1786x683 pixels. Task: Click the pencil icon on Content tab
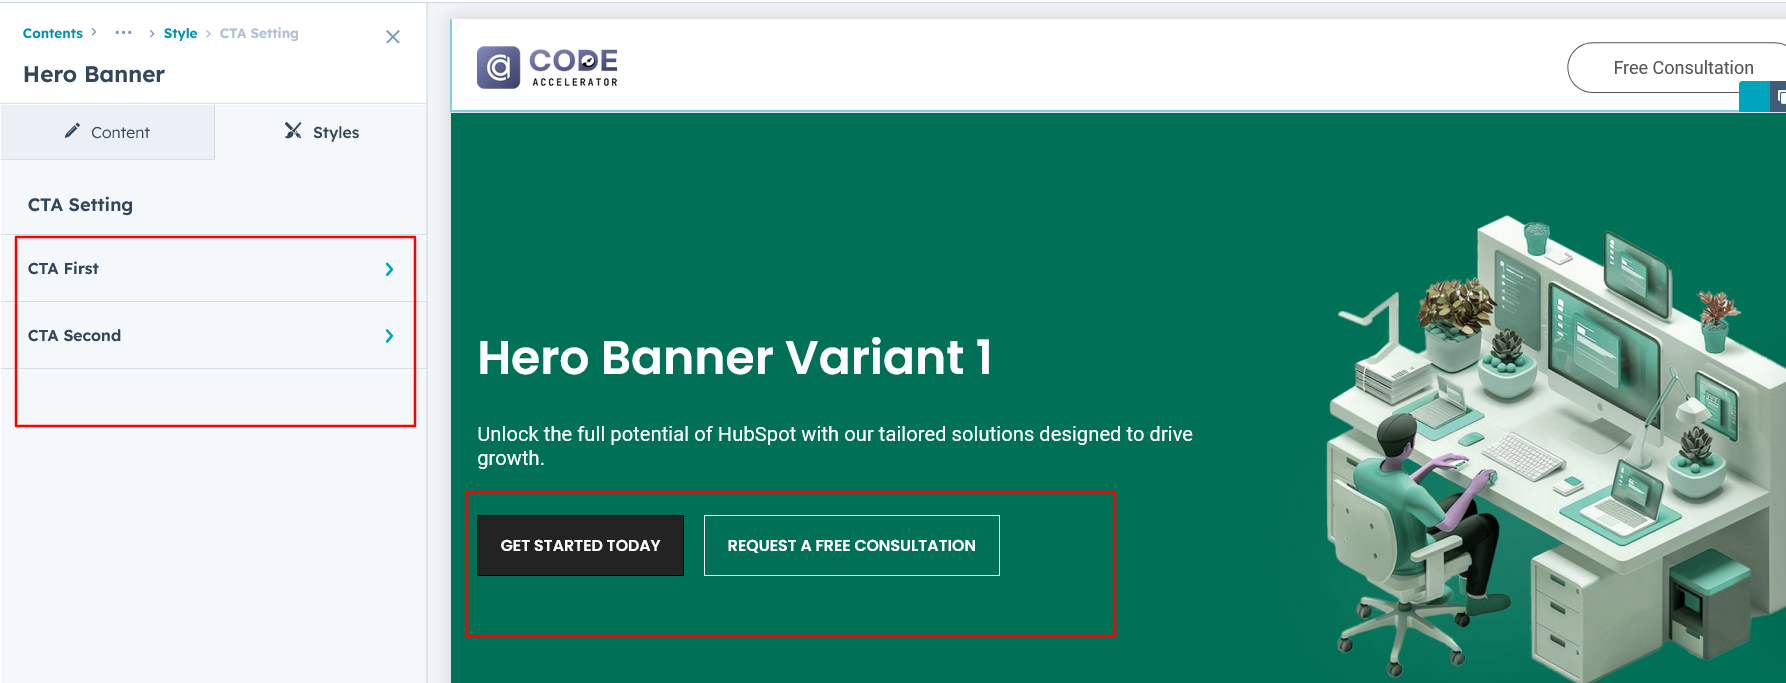pyautogui.click(x=72, y=131)
